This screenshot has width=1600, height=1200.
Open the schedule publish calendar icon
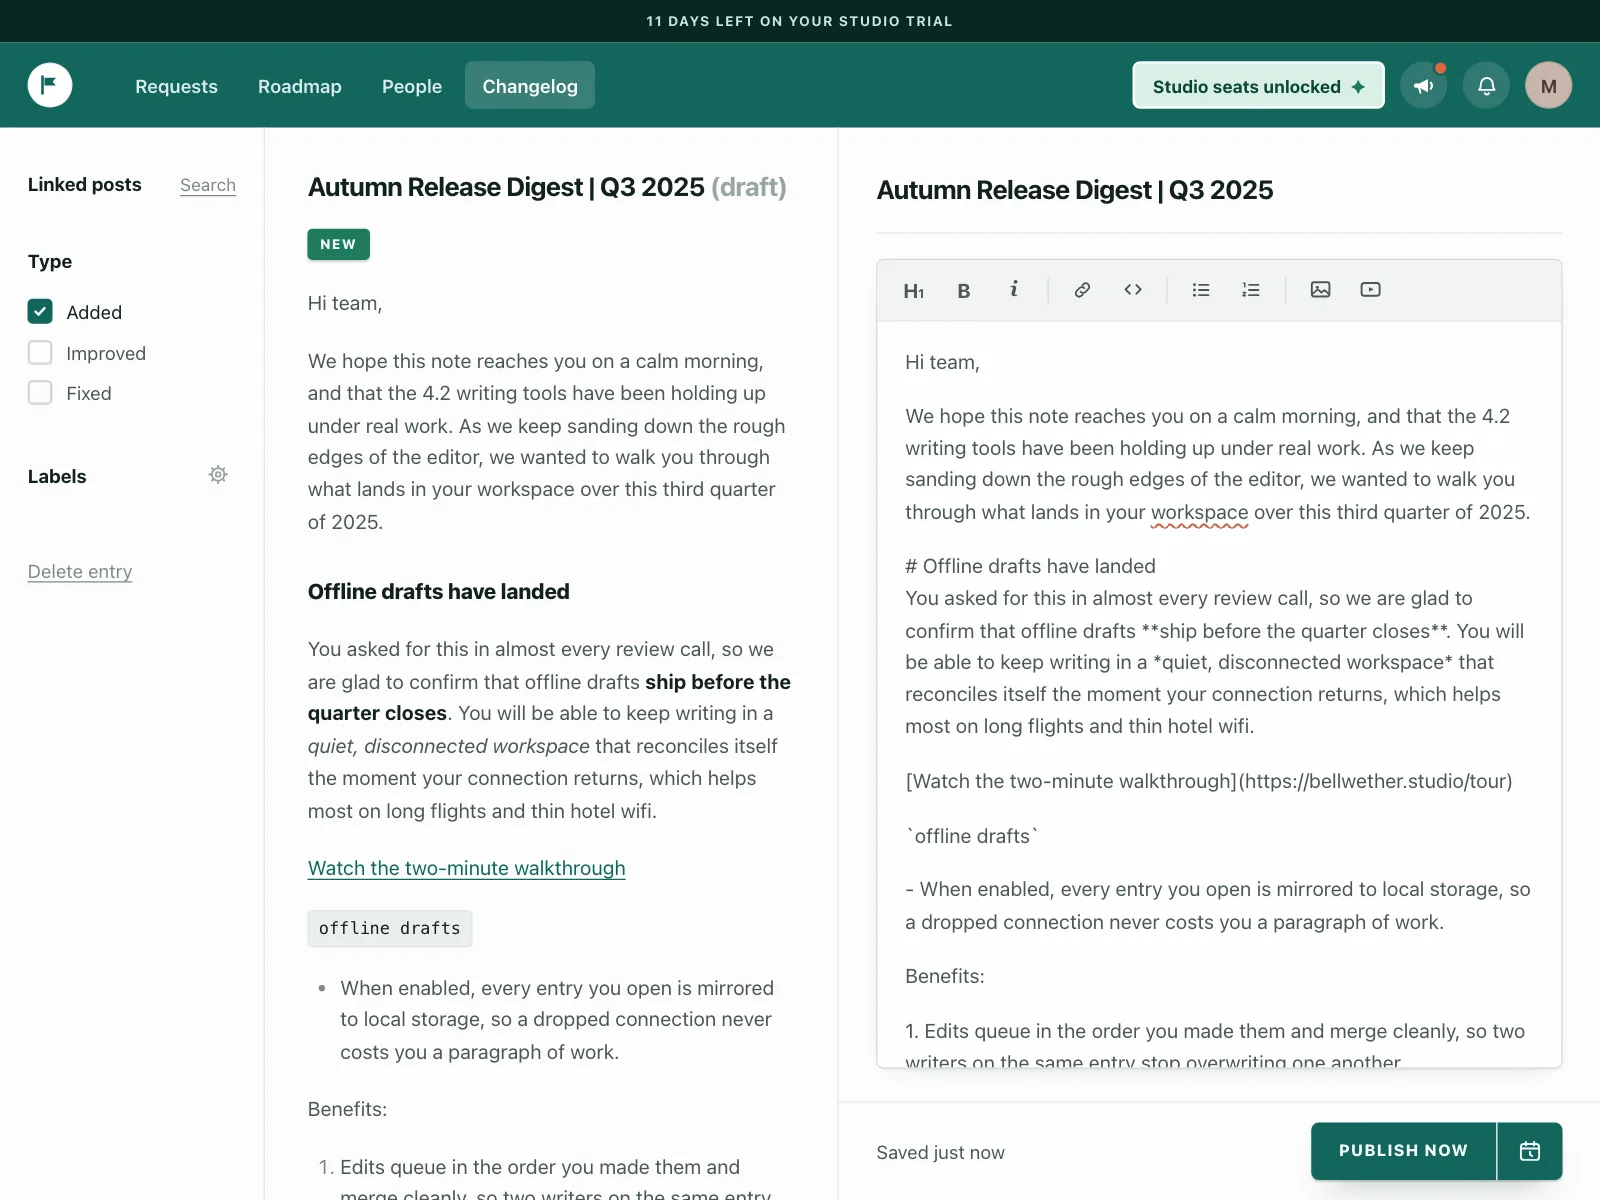pyautogui.click(x=1530, y=1151)
